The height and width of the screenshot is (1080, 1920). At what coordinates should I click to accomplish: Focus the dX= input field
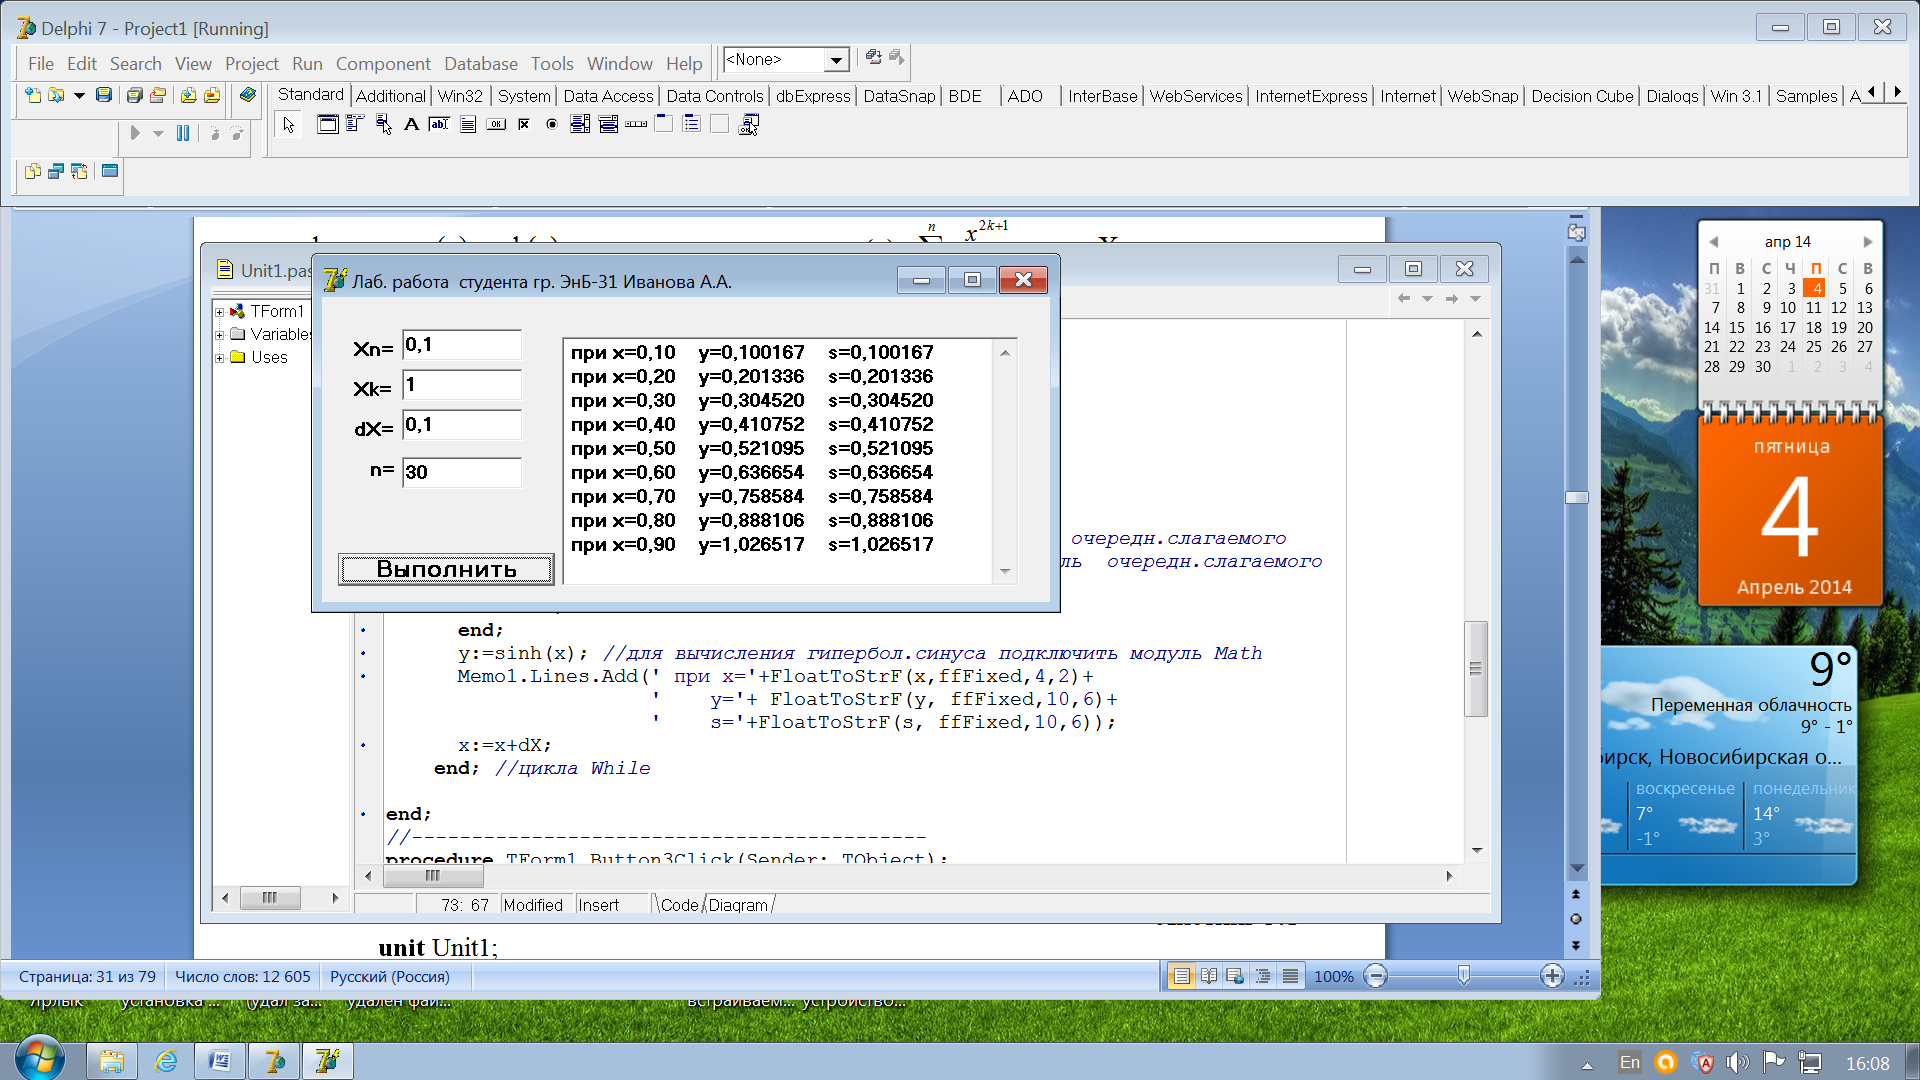point(462,425)
